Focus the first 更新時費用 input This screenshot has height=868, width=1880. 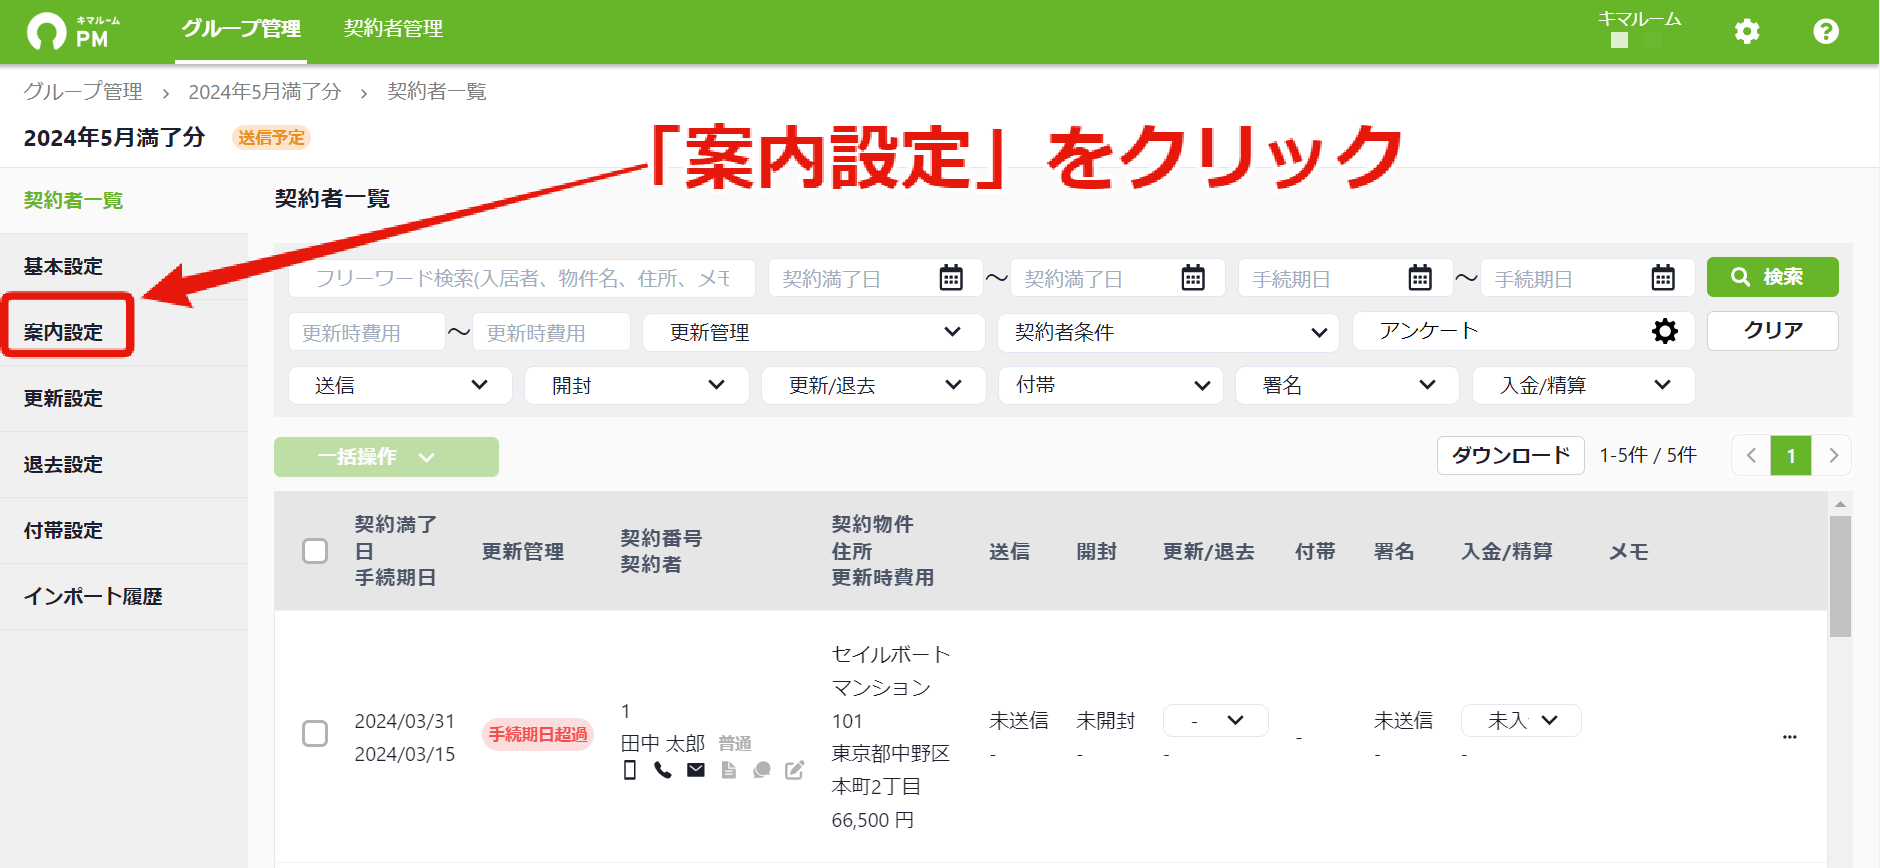click(367, 332)
